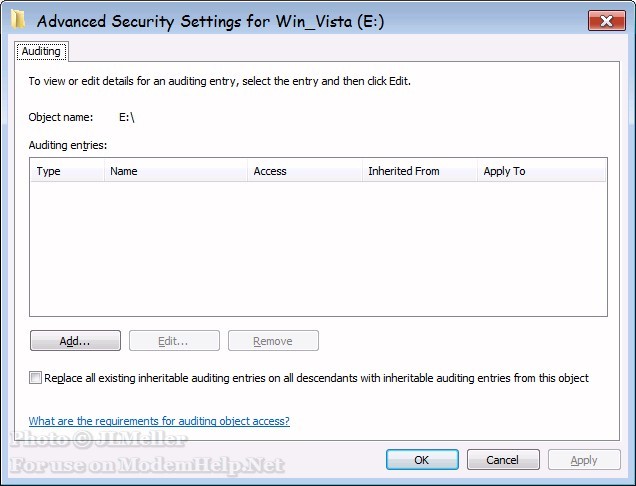636x486 pixels.
Task: Click the Auditing entries label
Action: 67,145
